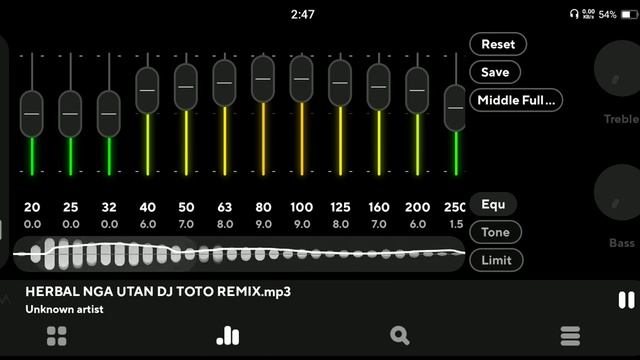Open the library grid icon
The image size is (640, 360).
tap(57, 336)
